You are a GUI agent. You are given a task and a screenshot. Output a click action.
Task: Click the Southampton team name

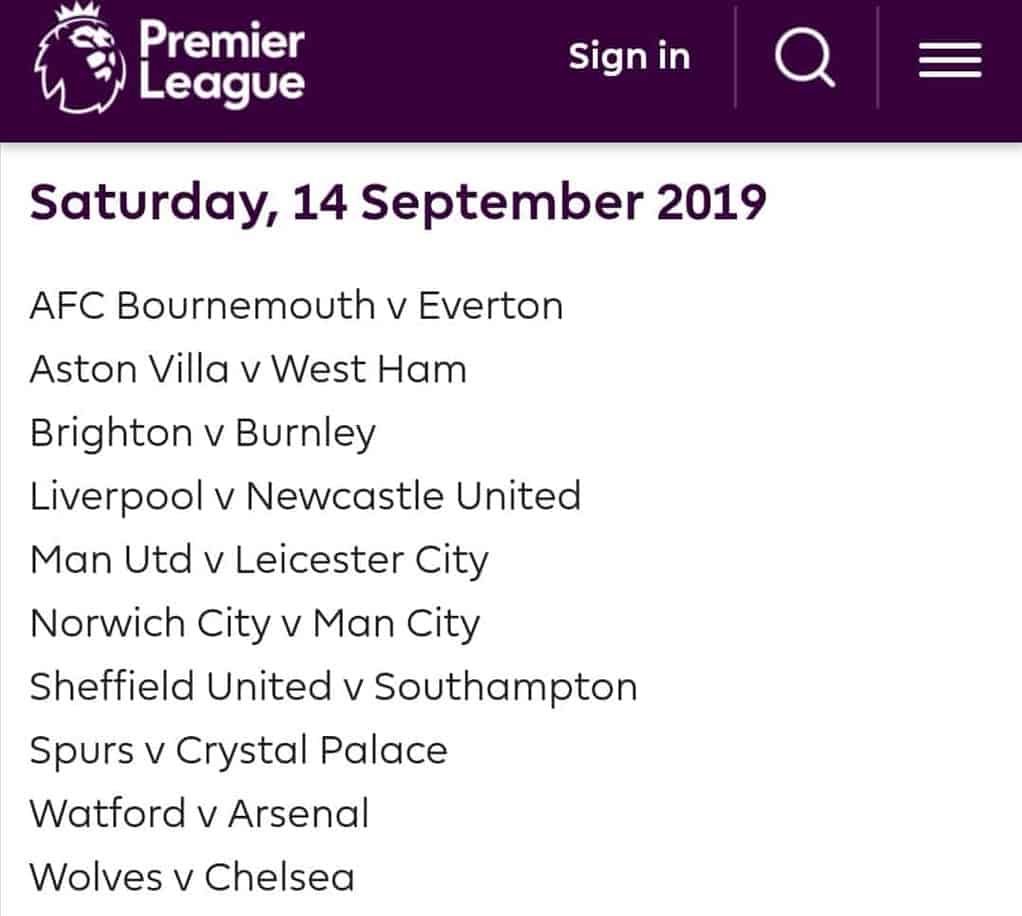[506, 688]
